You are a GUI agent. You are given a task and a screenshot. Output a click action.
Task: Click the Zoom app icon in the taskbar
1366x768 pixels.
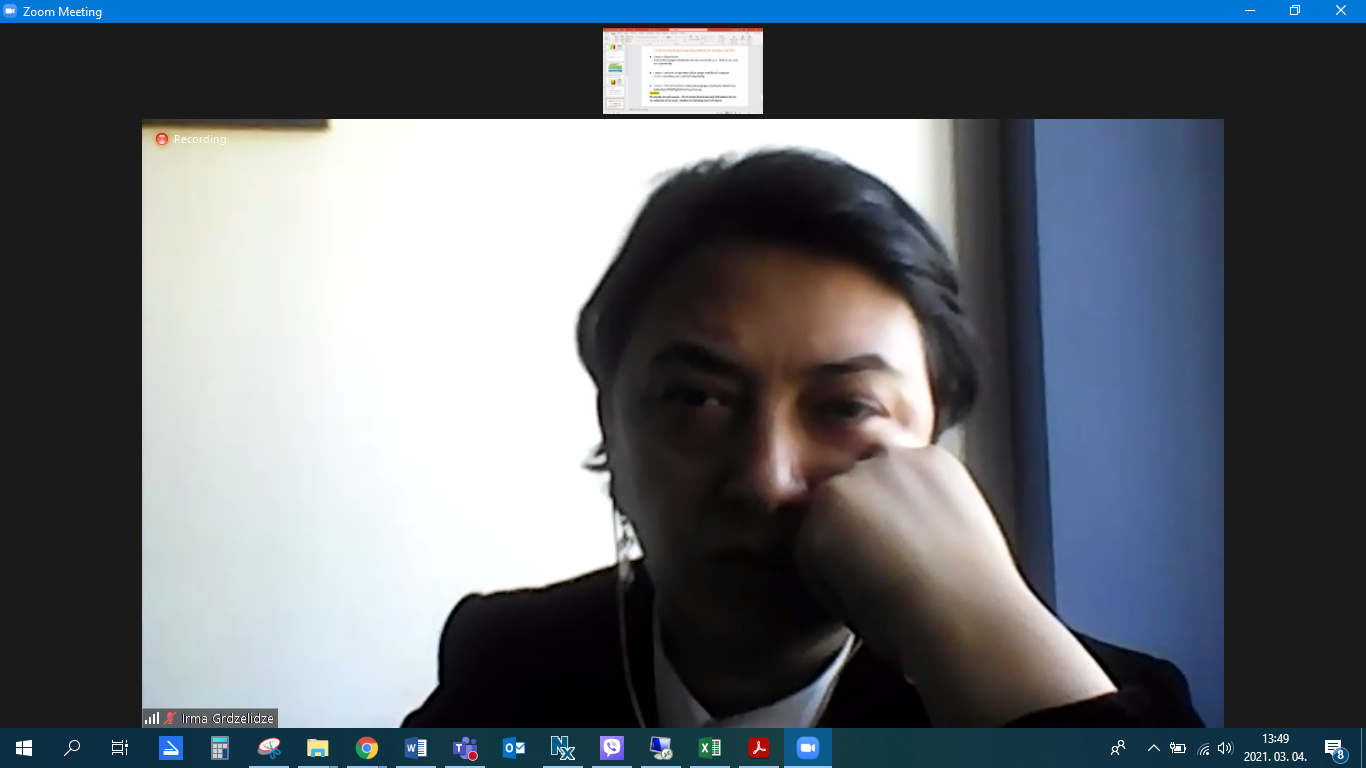[807, 748]
